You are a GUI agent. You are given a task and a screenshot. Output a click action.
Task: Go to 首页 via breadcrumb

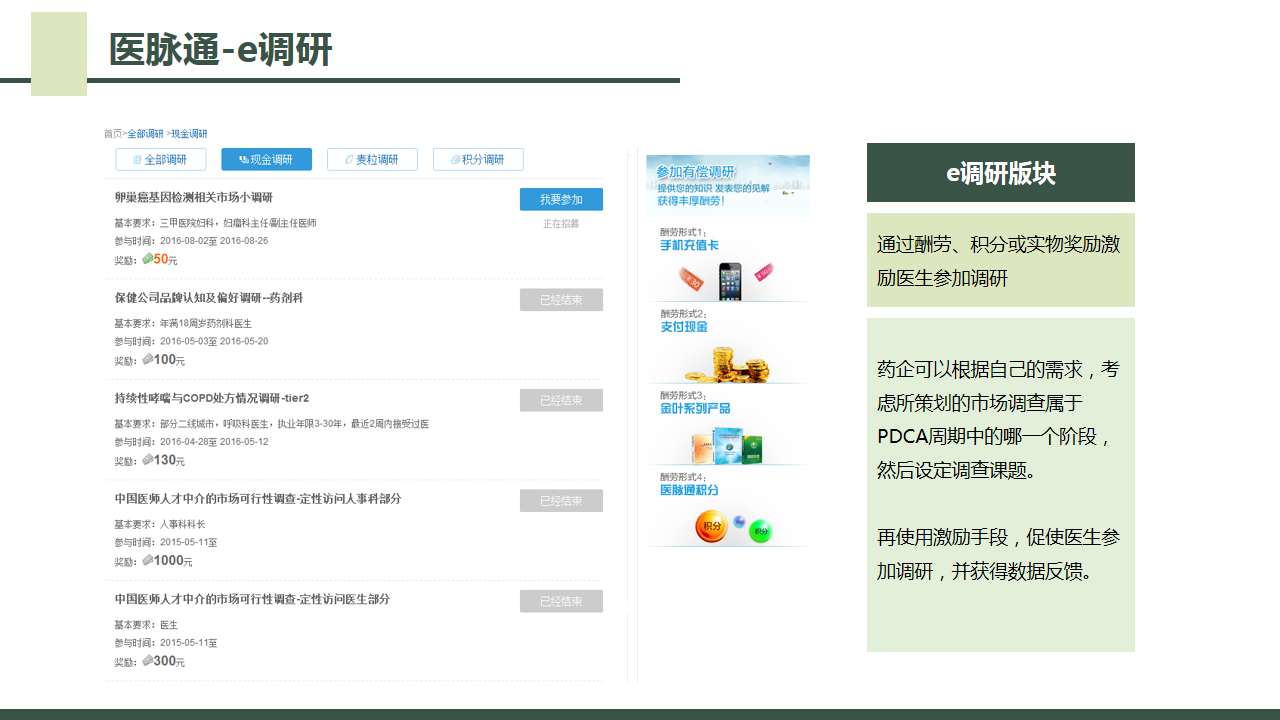tap(112, 134)
